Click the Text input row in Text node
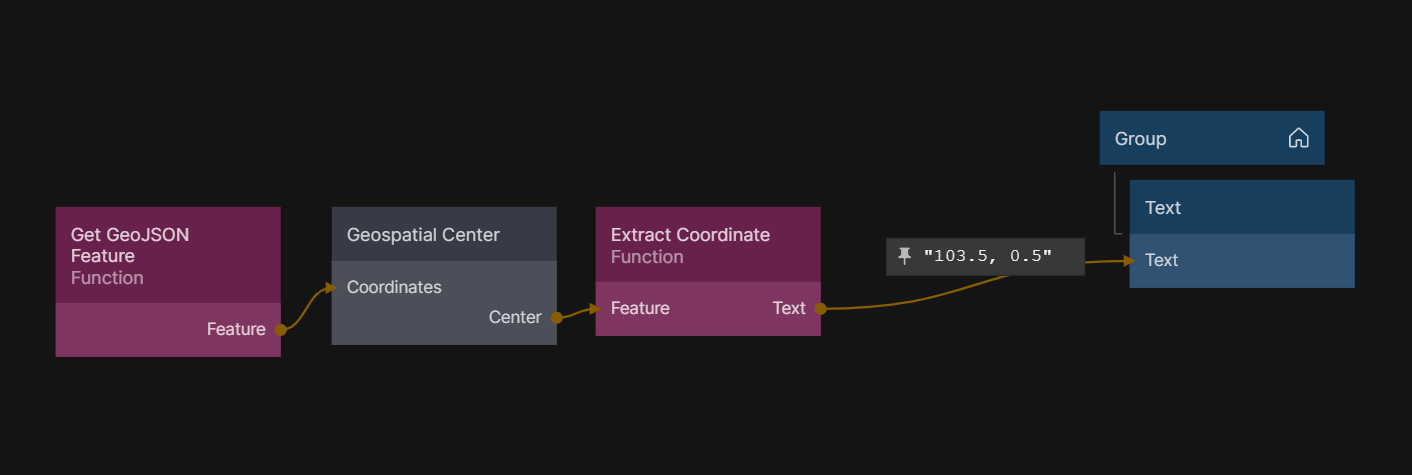1412x475 pixels. click(1241, 260)
